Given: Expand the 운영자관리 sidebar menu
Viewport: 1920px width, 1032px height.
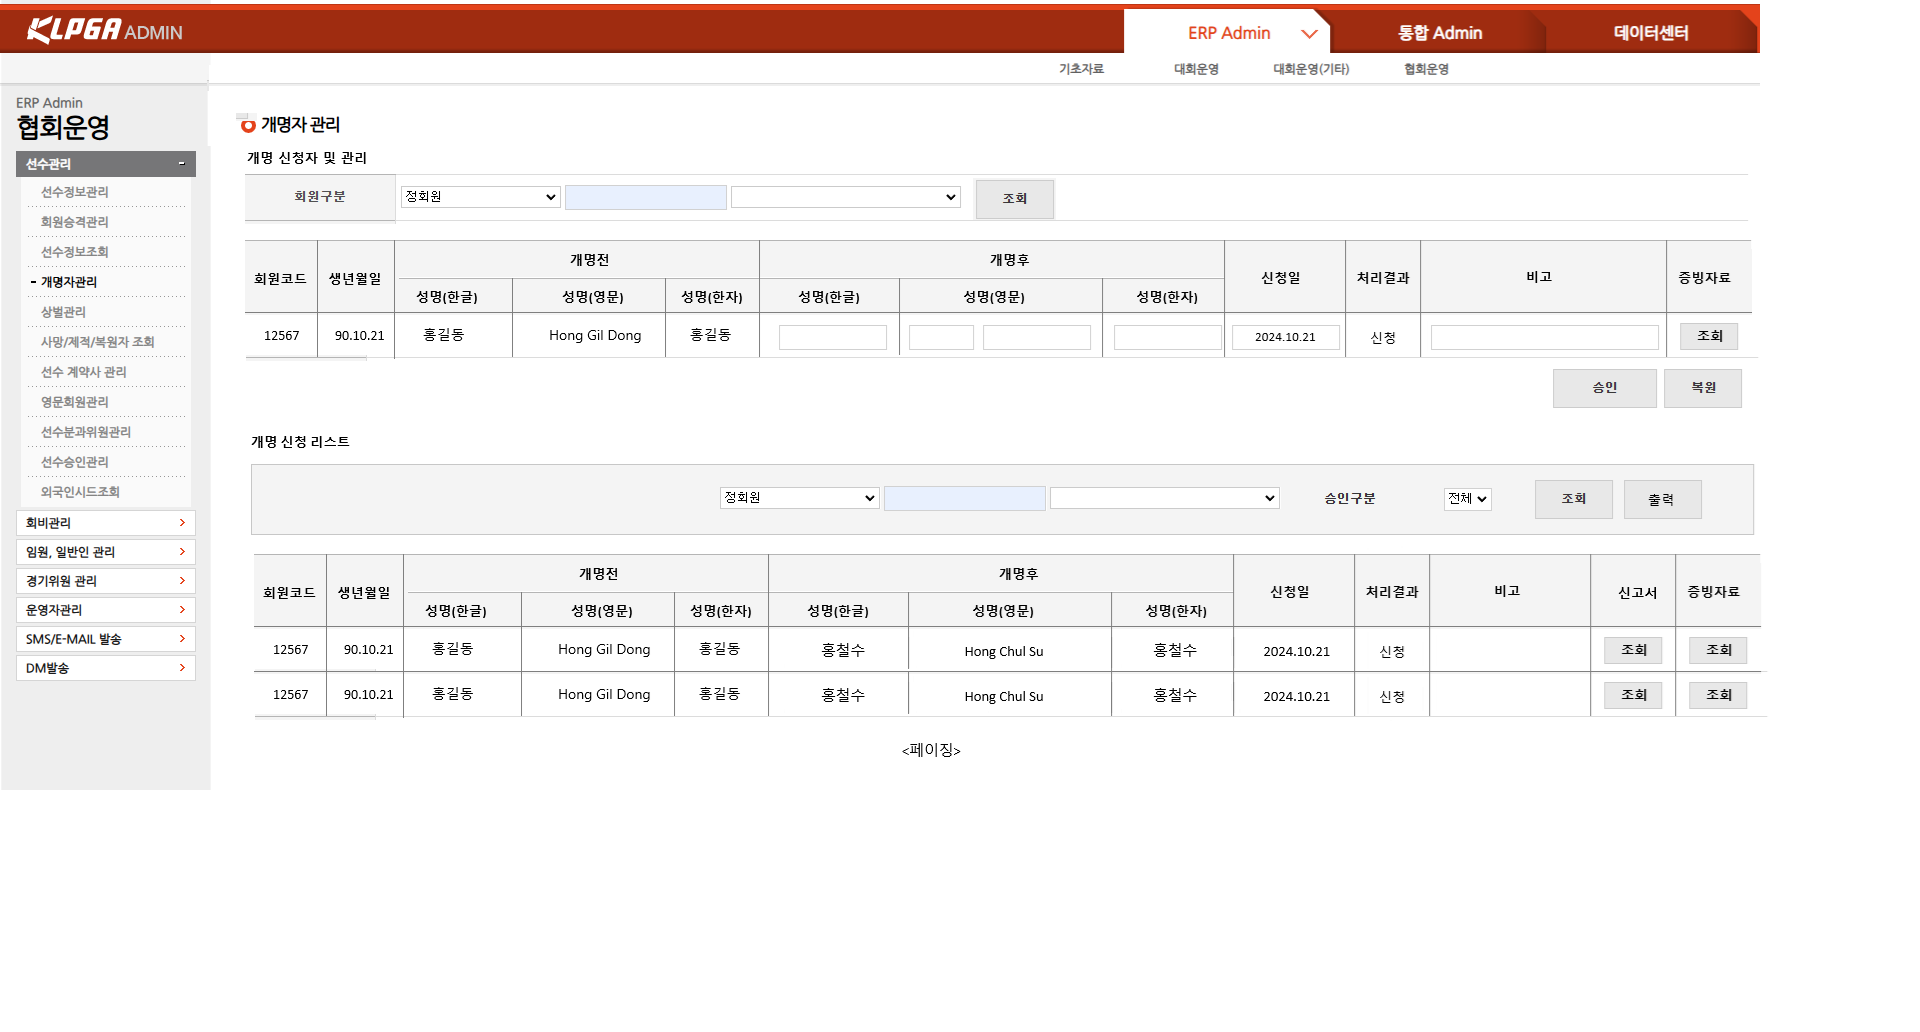Looking at the screenshot, I should coord(106,610).
